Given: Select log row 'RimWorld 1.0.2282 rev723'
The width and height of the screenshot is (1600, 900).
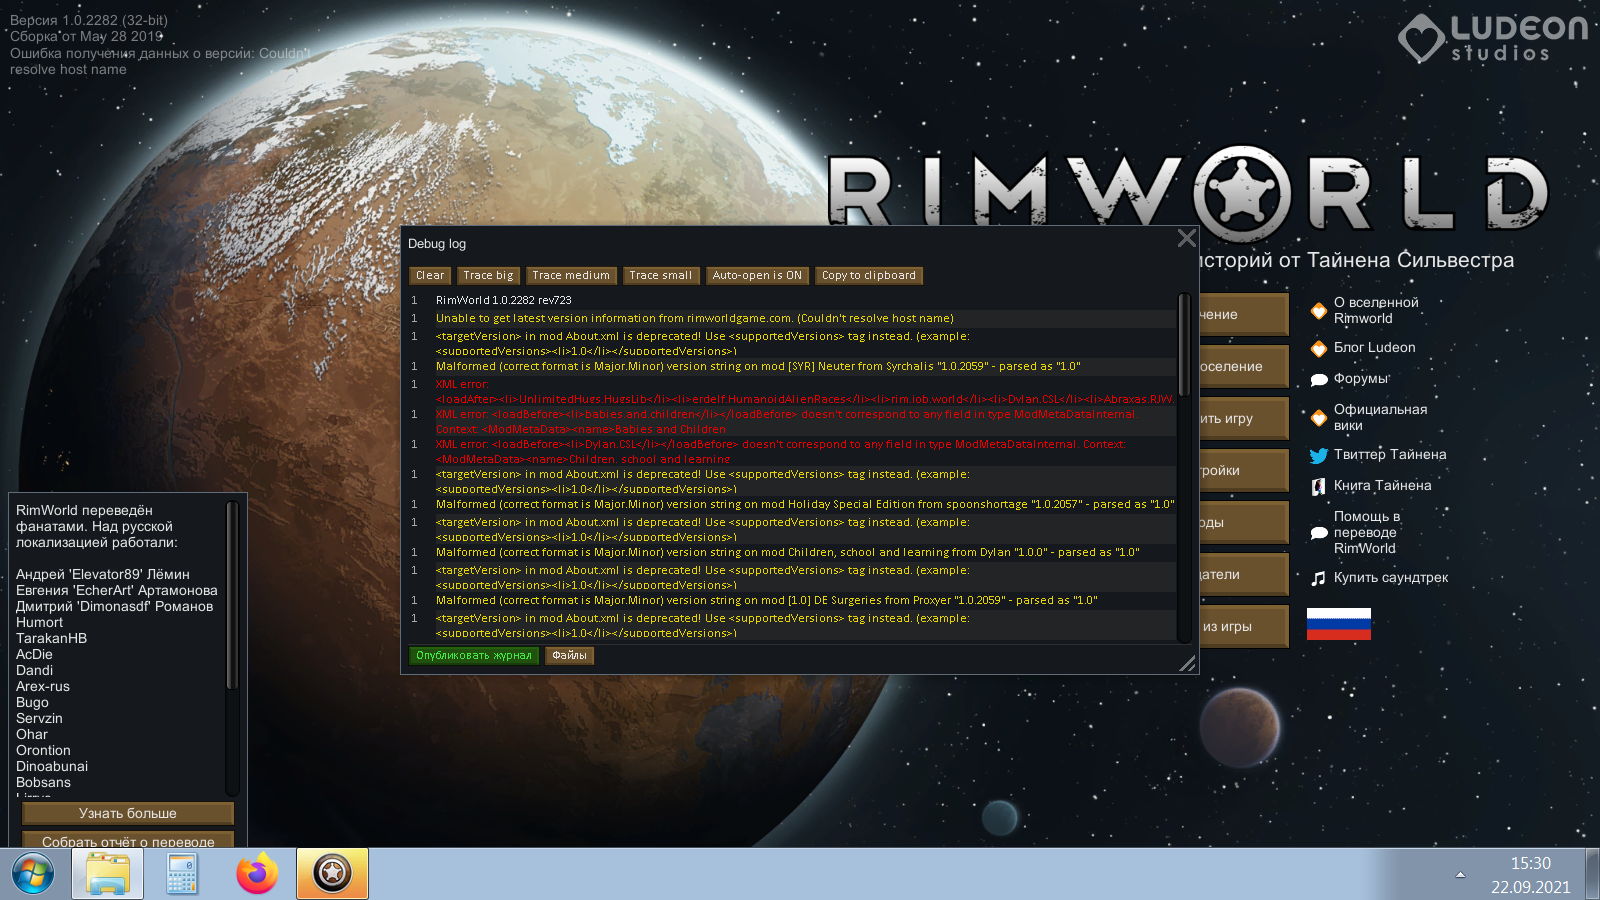Looking at the screenshot, I should point(791,300).
